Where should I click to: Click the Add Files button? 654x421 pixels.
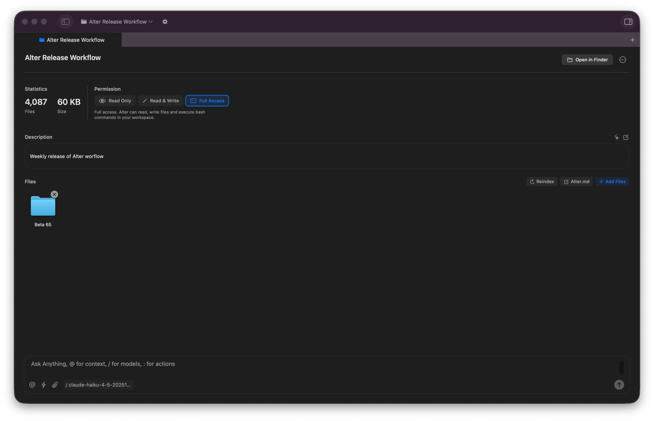click(x=612, y=182)
